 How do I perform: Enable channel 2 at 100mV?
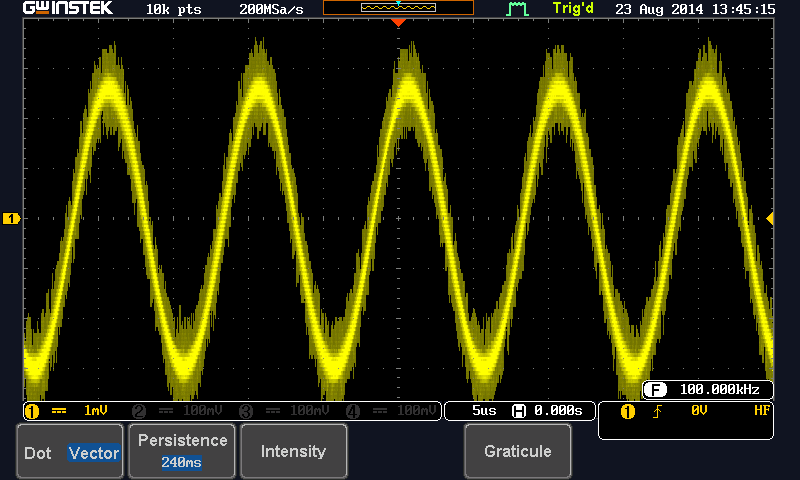[x=178, y=411]
